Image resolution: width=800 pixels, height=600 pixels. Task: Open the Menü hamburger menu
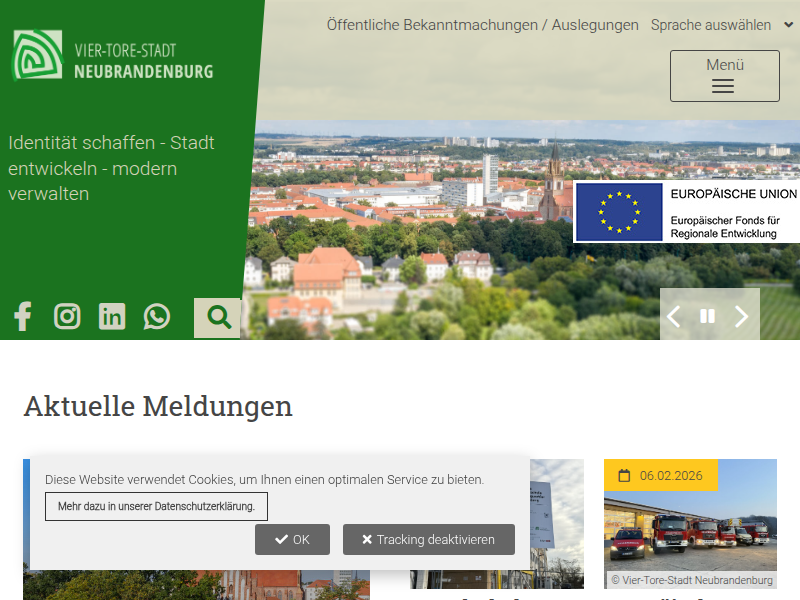pyautogui.click(x=724, y=76)
